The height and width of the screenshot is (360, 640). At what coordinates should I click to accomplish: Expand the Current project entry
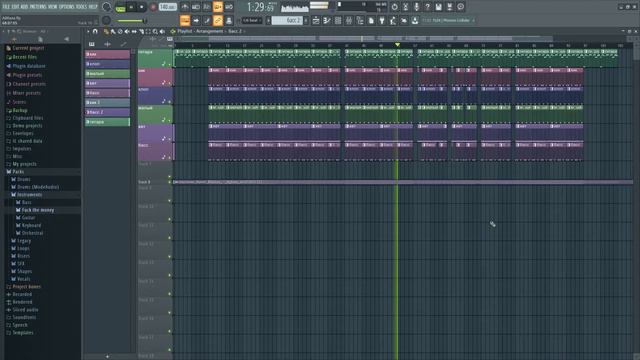(x=28, y=48)
